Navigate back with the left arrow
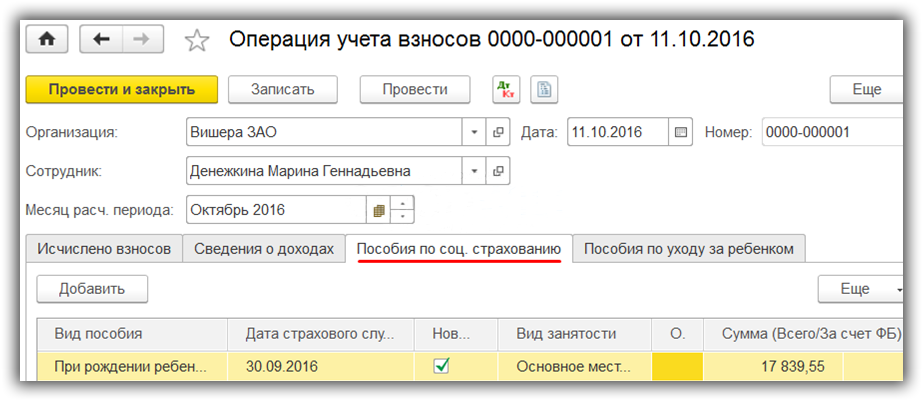This screenshot has height=401, width=923. coord(101,39)
